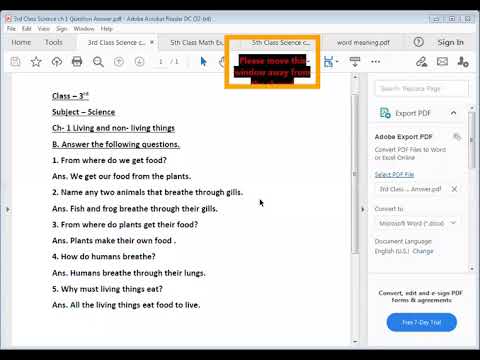Expand the left navigation pane arrow
Image resolution: width=480 pixels, height=360 pixels.
[x=8, y=210]
